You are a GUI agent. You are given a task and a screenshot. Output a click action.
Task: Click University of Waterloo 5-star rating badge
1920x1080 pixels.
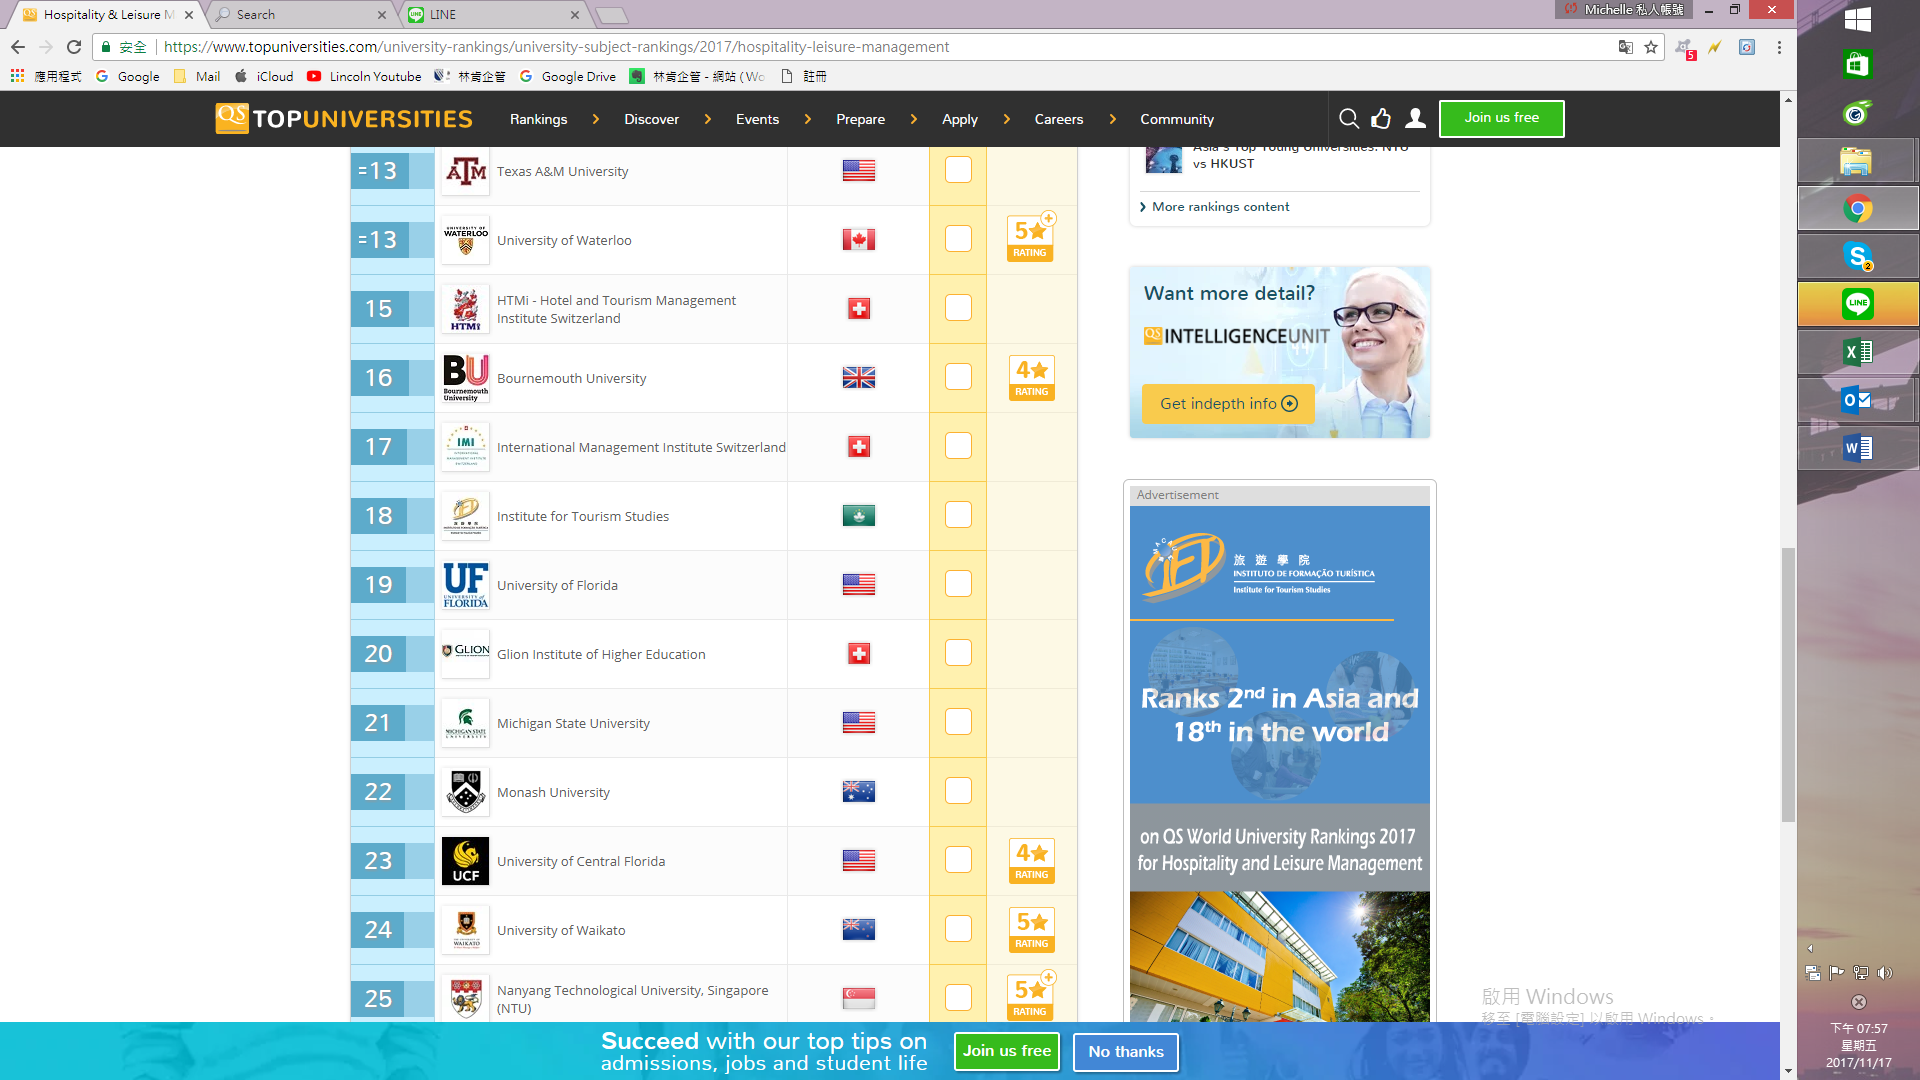[1031, 239]
